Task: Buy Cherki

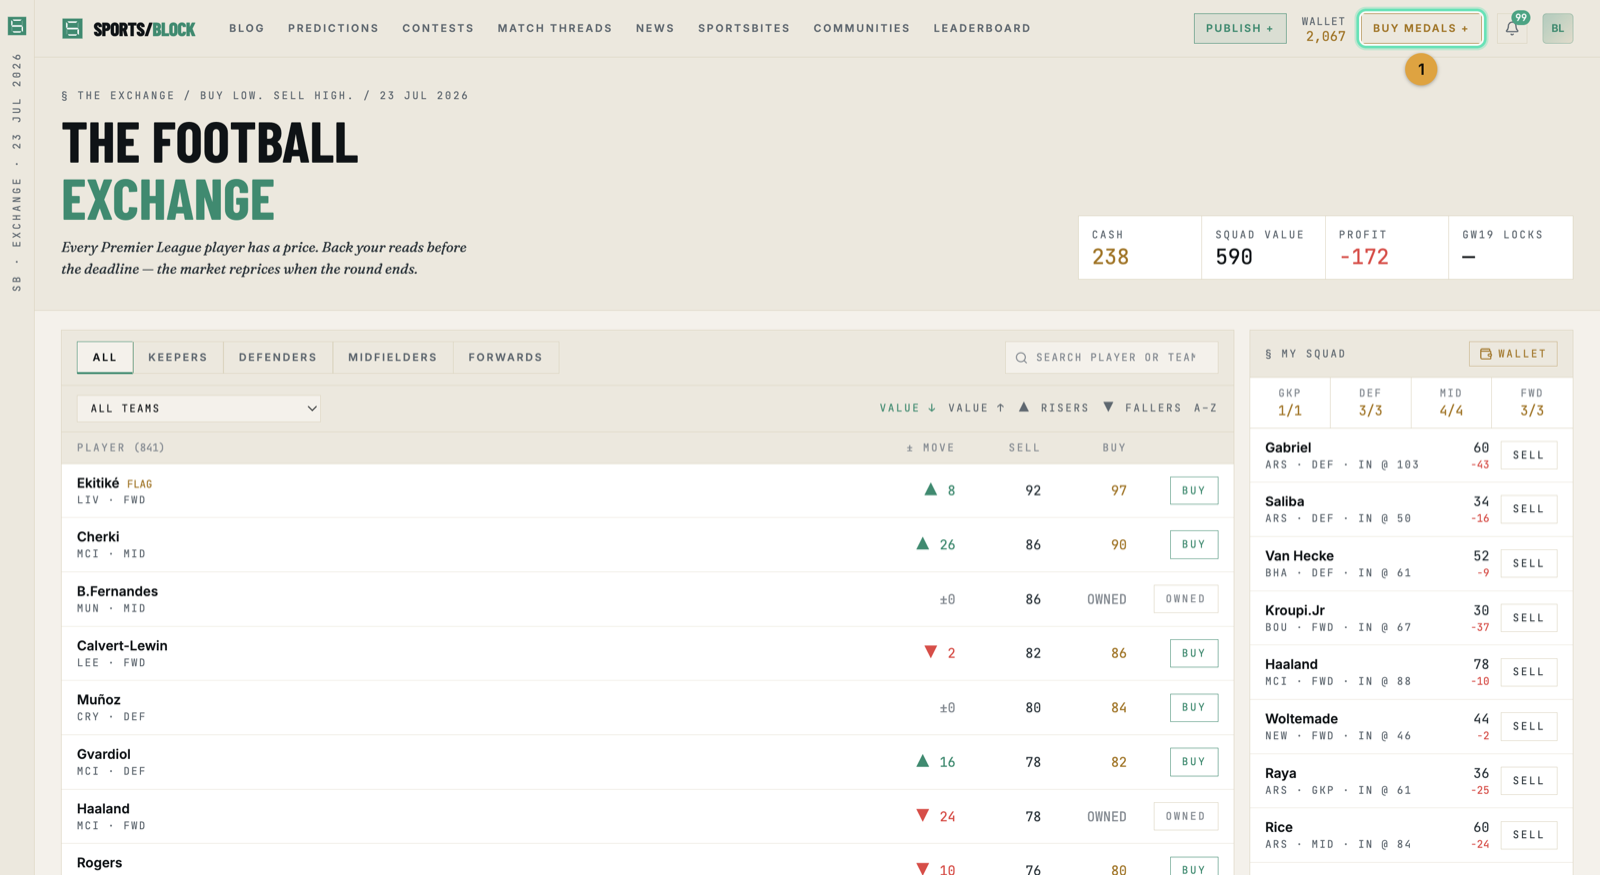Action: point(1194,544)
